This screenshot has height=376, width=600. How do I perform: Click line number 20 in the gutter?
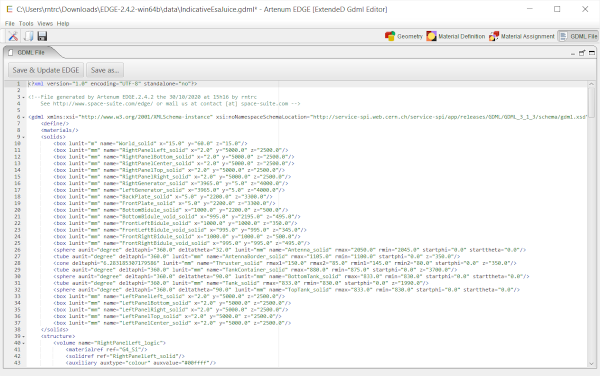coord(18,210)
